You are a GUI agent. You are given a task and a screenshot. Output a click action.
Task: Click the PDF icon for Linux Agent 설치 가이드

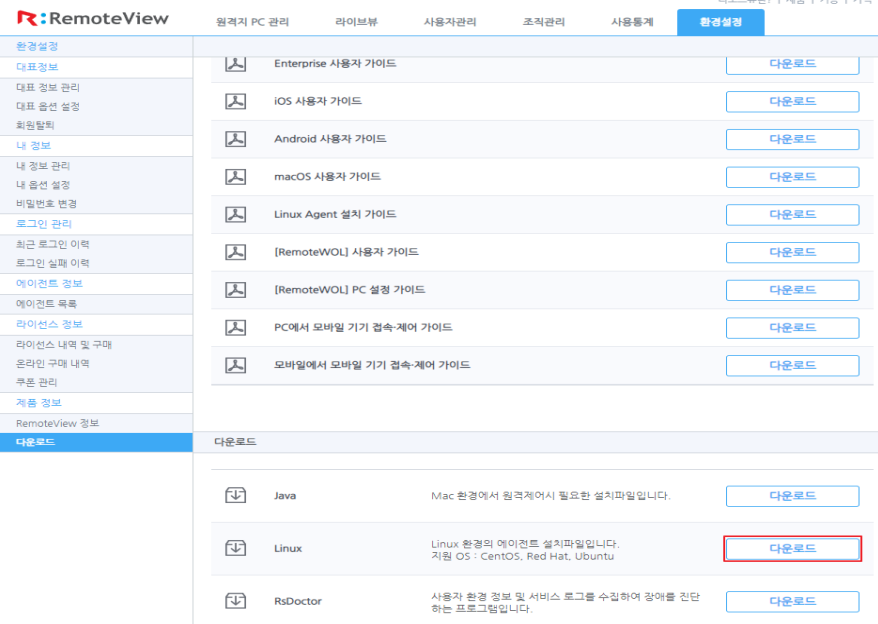click(x=235, y=214)
